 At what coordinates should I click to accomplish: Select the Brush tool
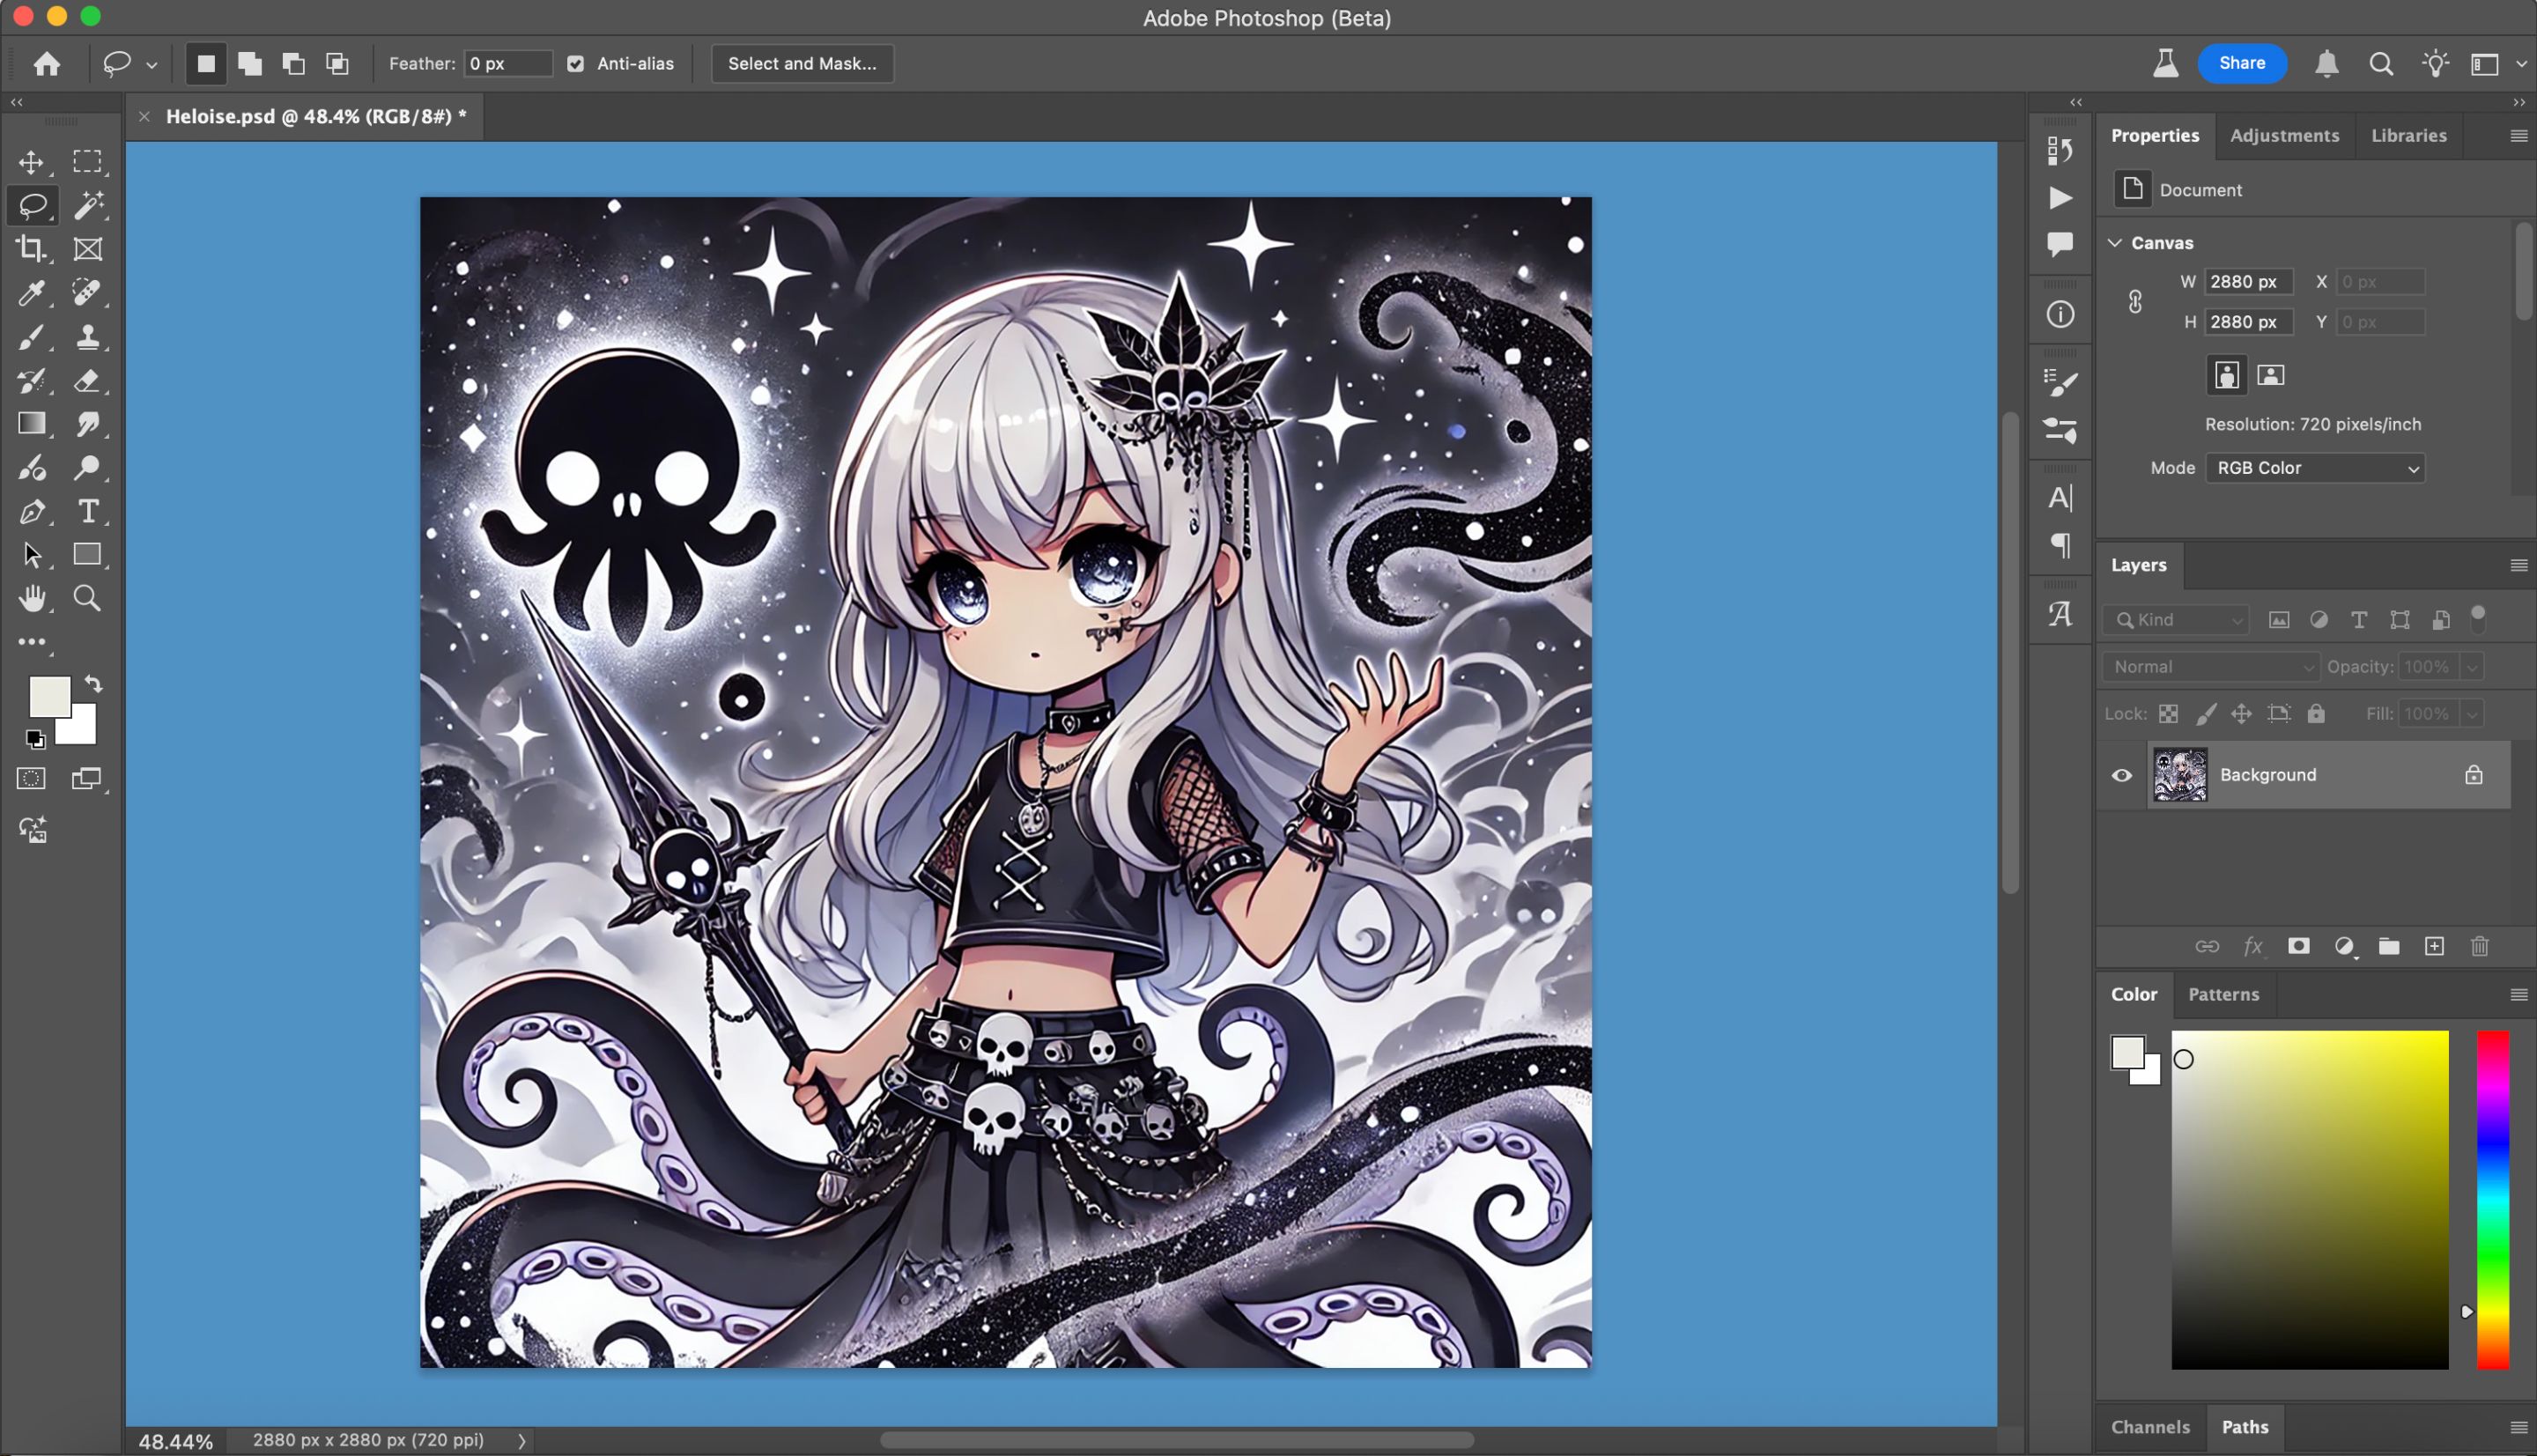[x=31, y=337]
